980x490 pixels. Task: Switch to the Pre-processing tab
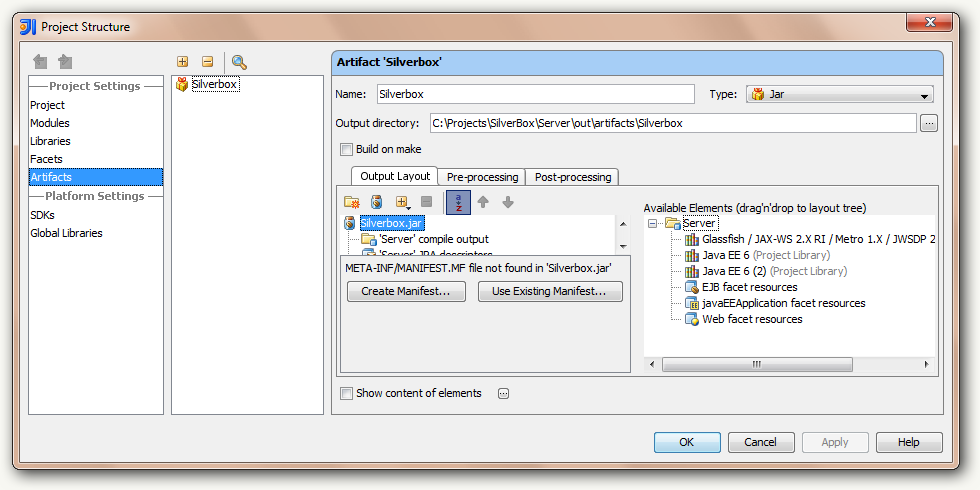tap(482, 177)
